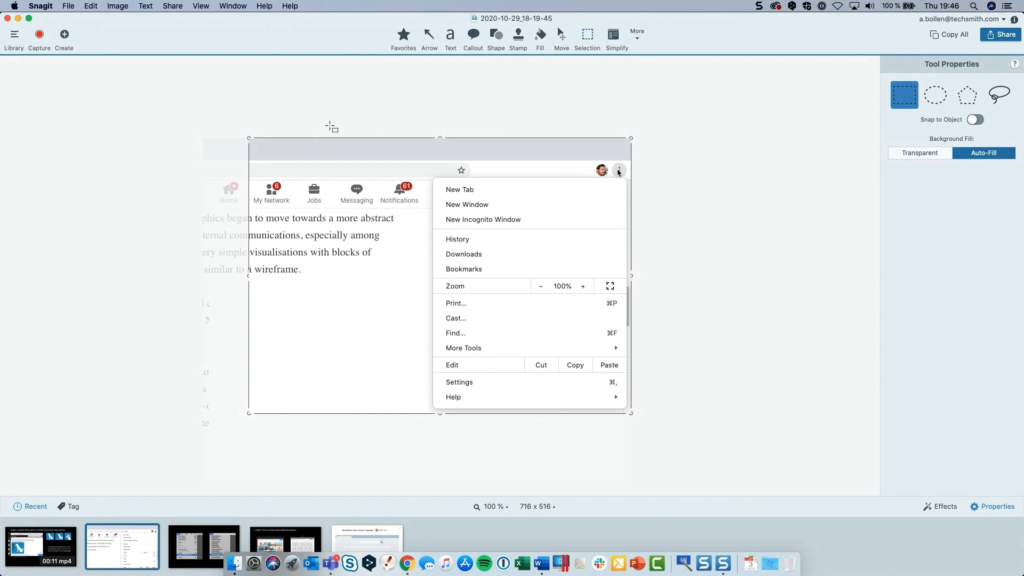
Task: Click the Tag icon button
Action: (x=69, y=506)
